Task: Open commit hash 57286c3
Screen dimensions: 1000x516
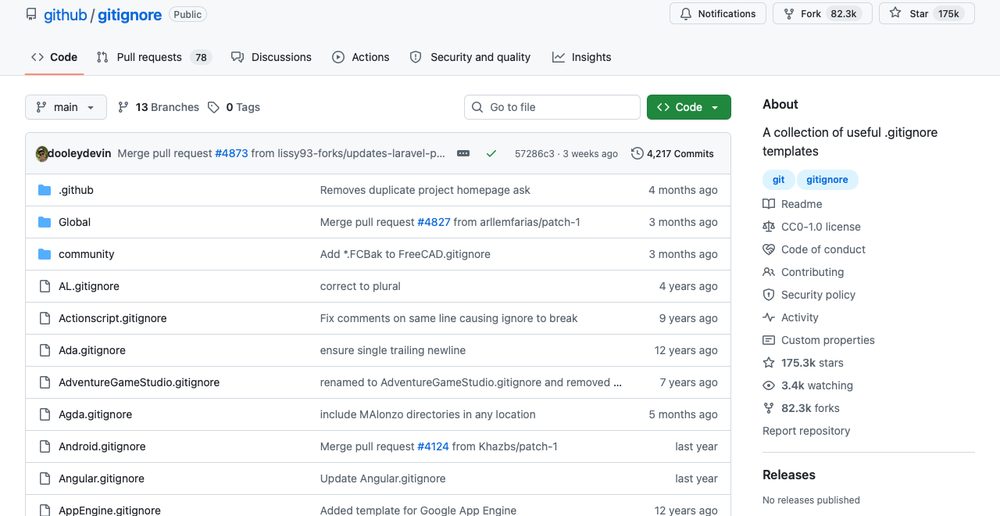Action: (534, 154)
